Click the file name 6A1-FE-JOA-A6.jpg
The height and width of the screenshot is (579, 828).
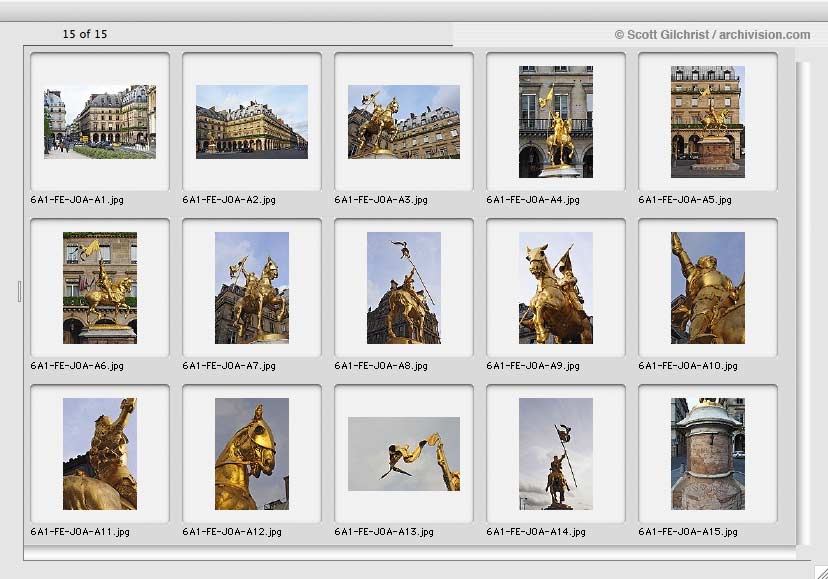coord(77,366)
